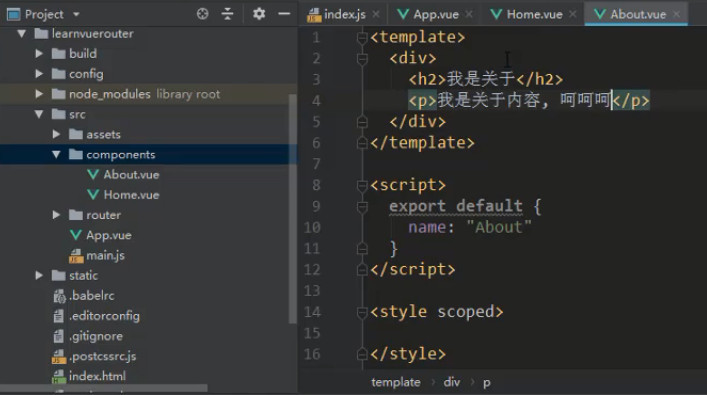Click the static folder icon
Viewport: 707px width, 395px height.
click(x=59, y=276)
